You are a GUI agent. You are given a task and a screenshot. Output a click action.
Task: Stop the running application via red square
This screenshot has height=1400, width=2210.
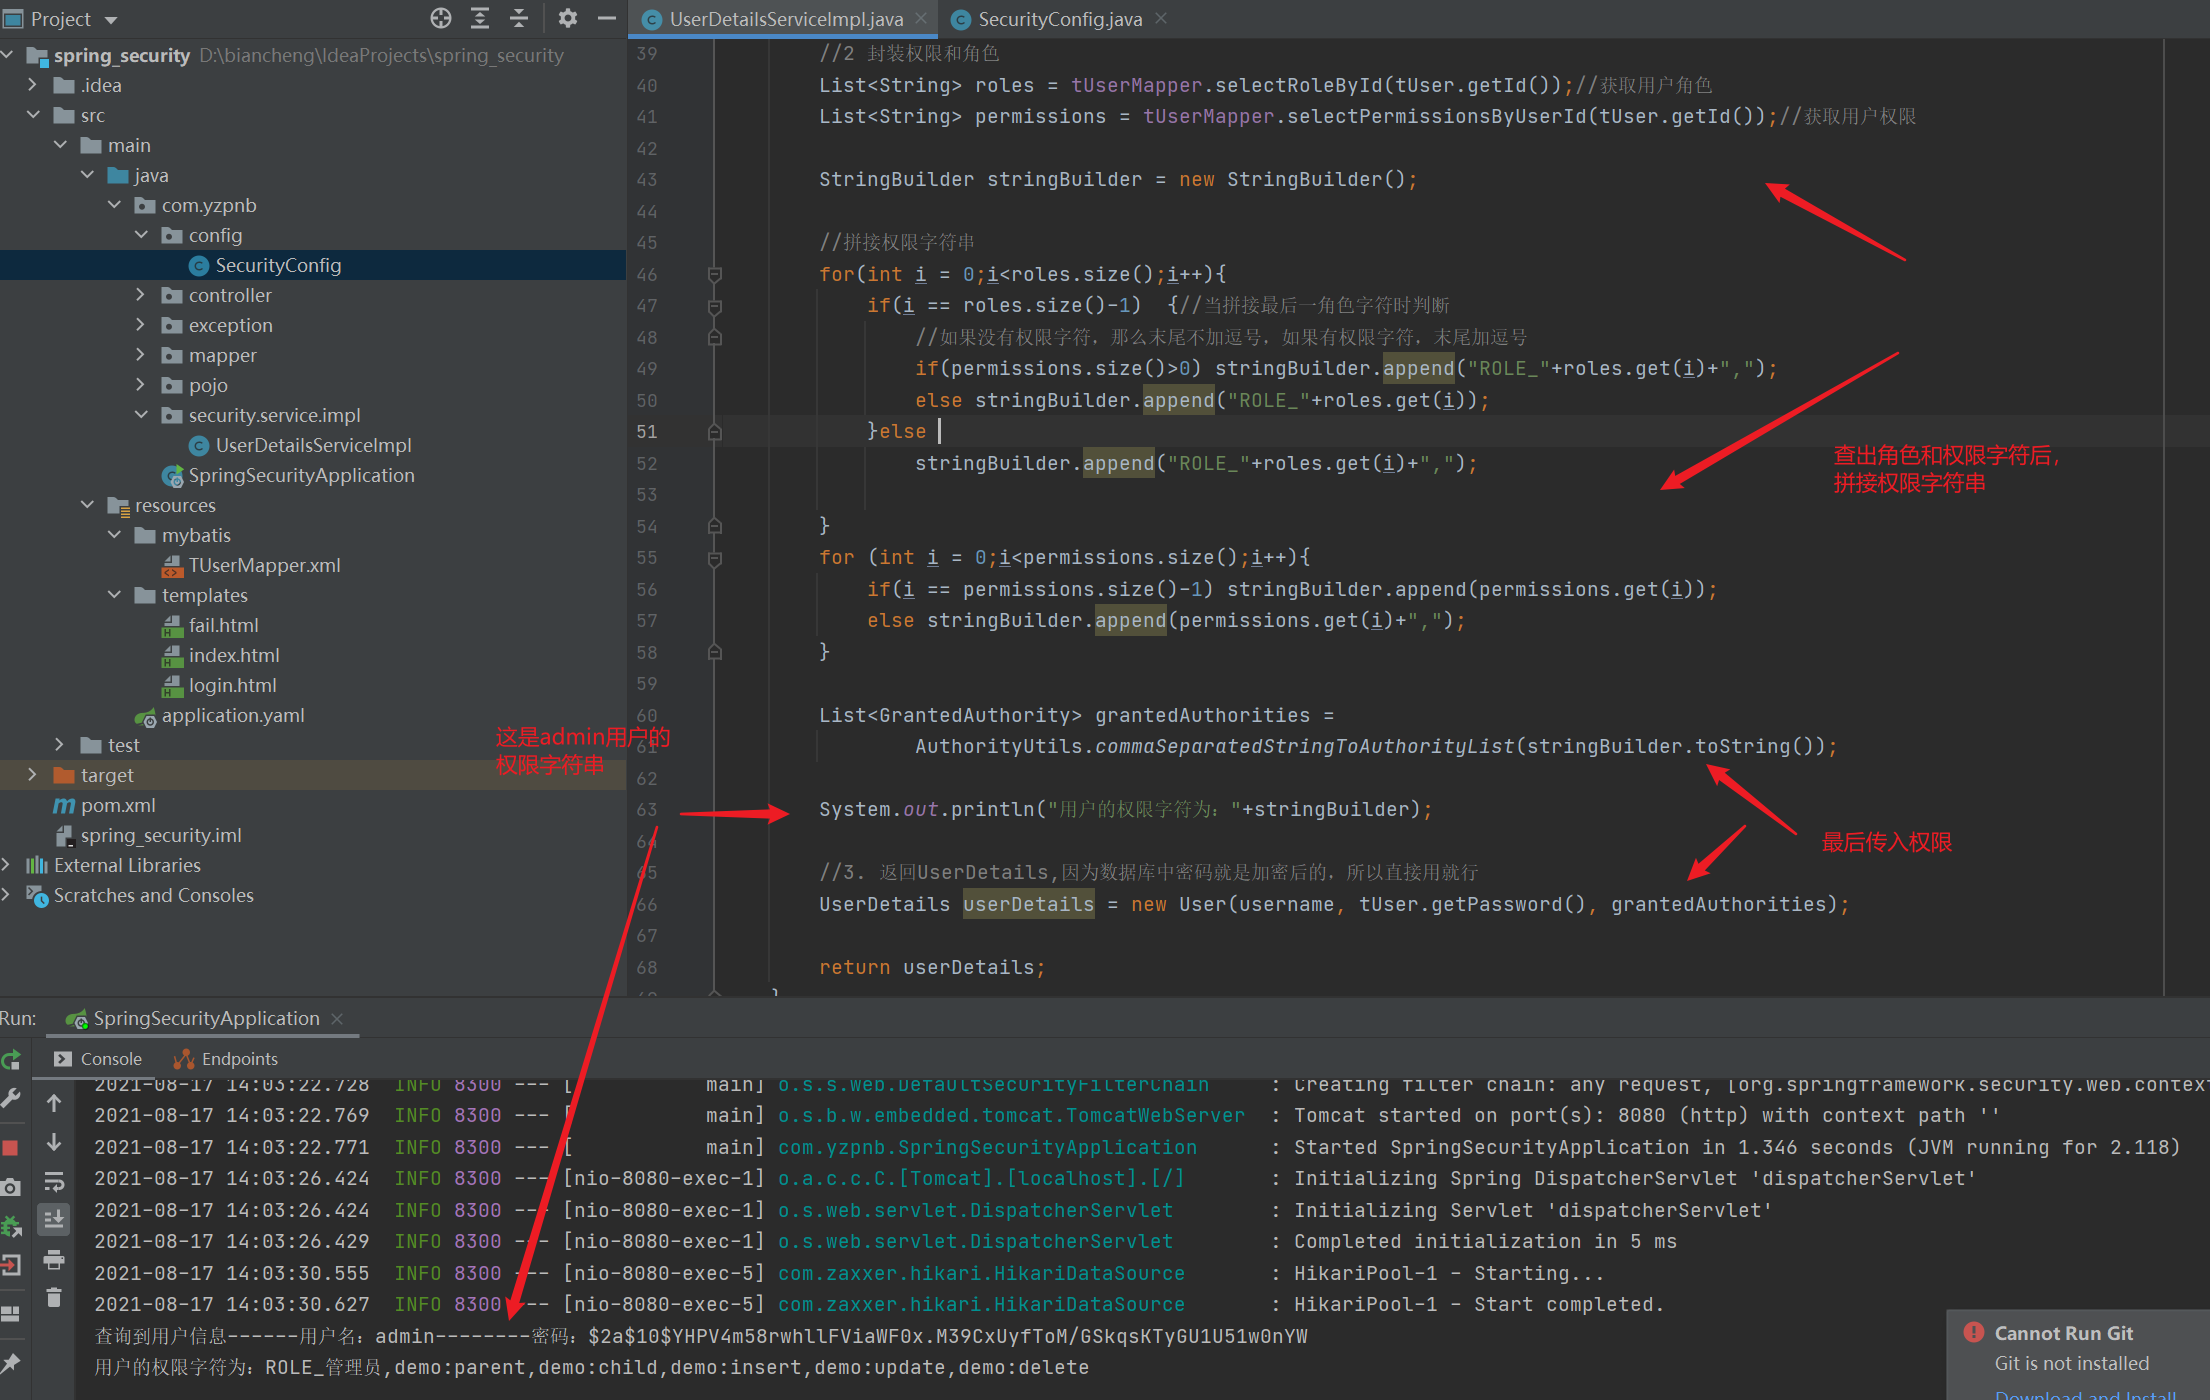12,1146
